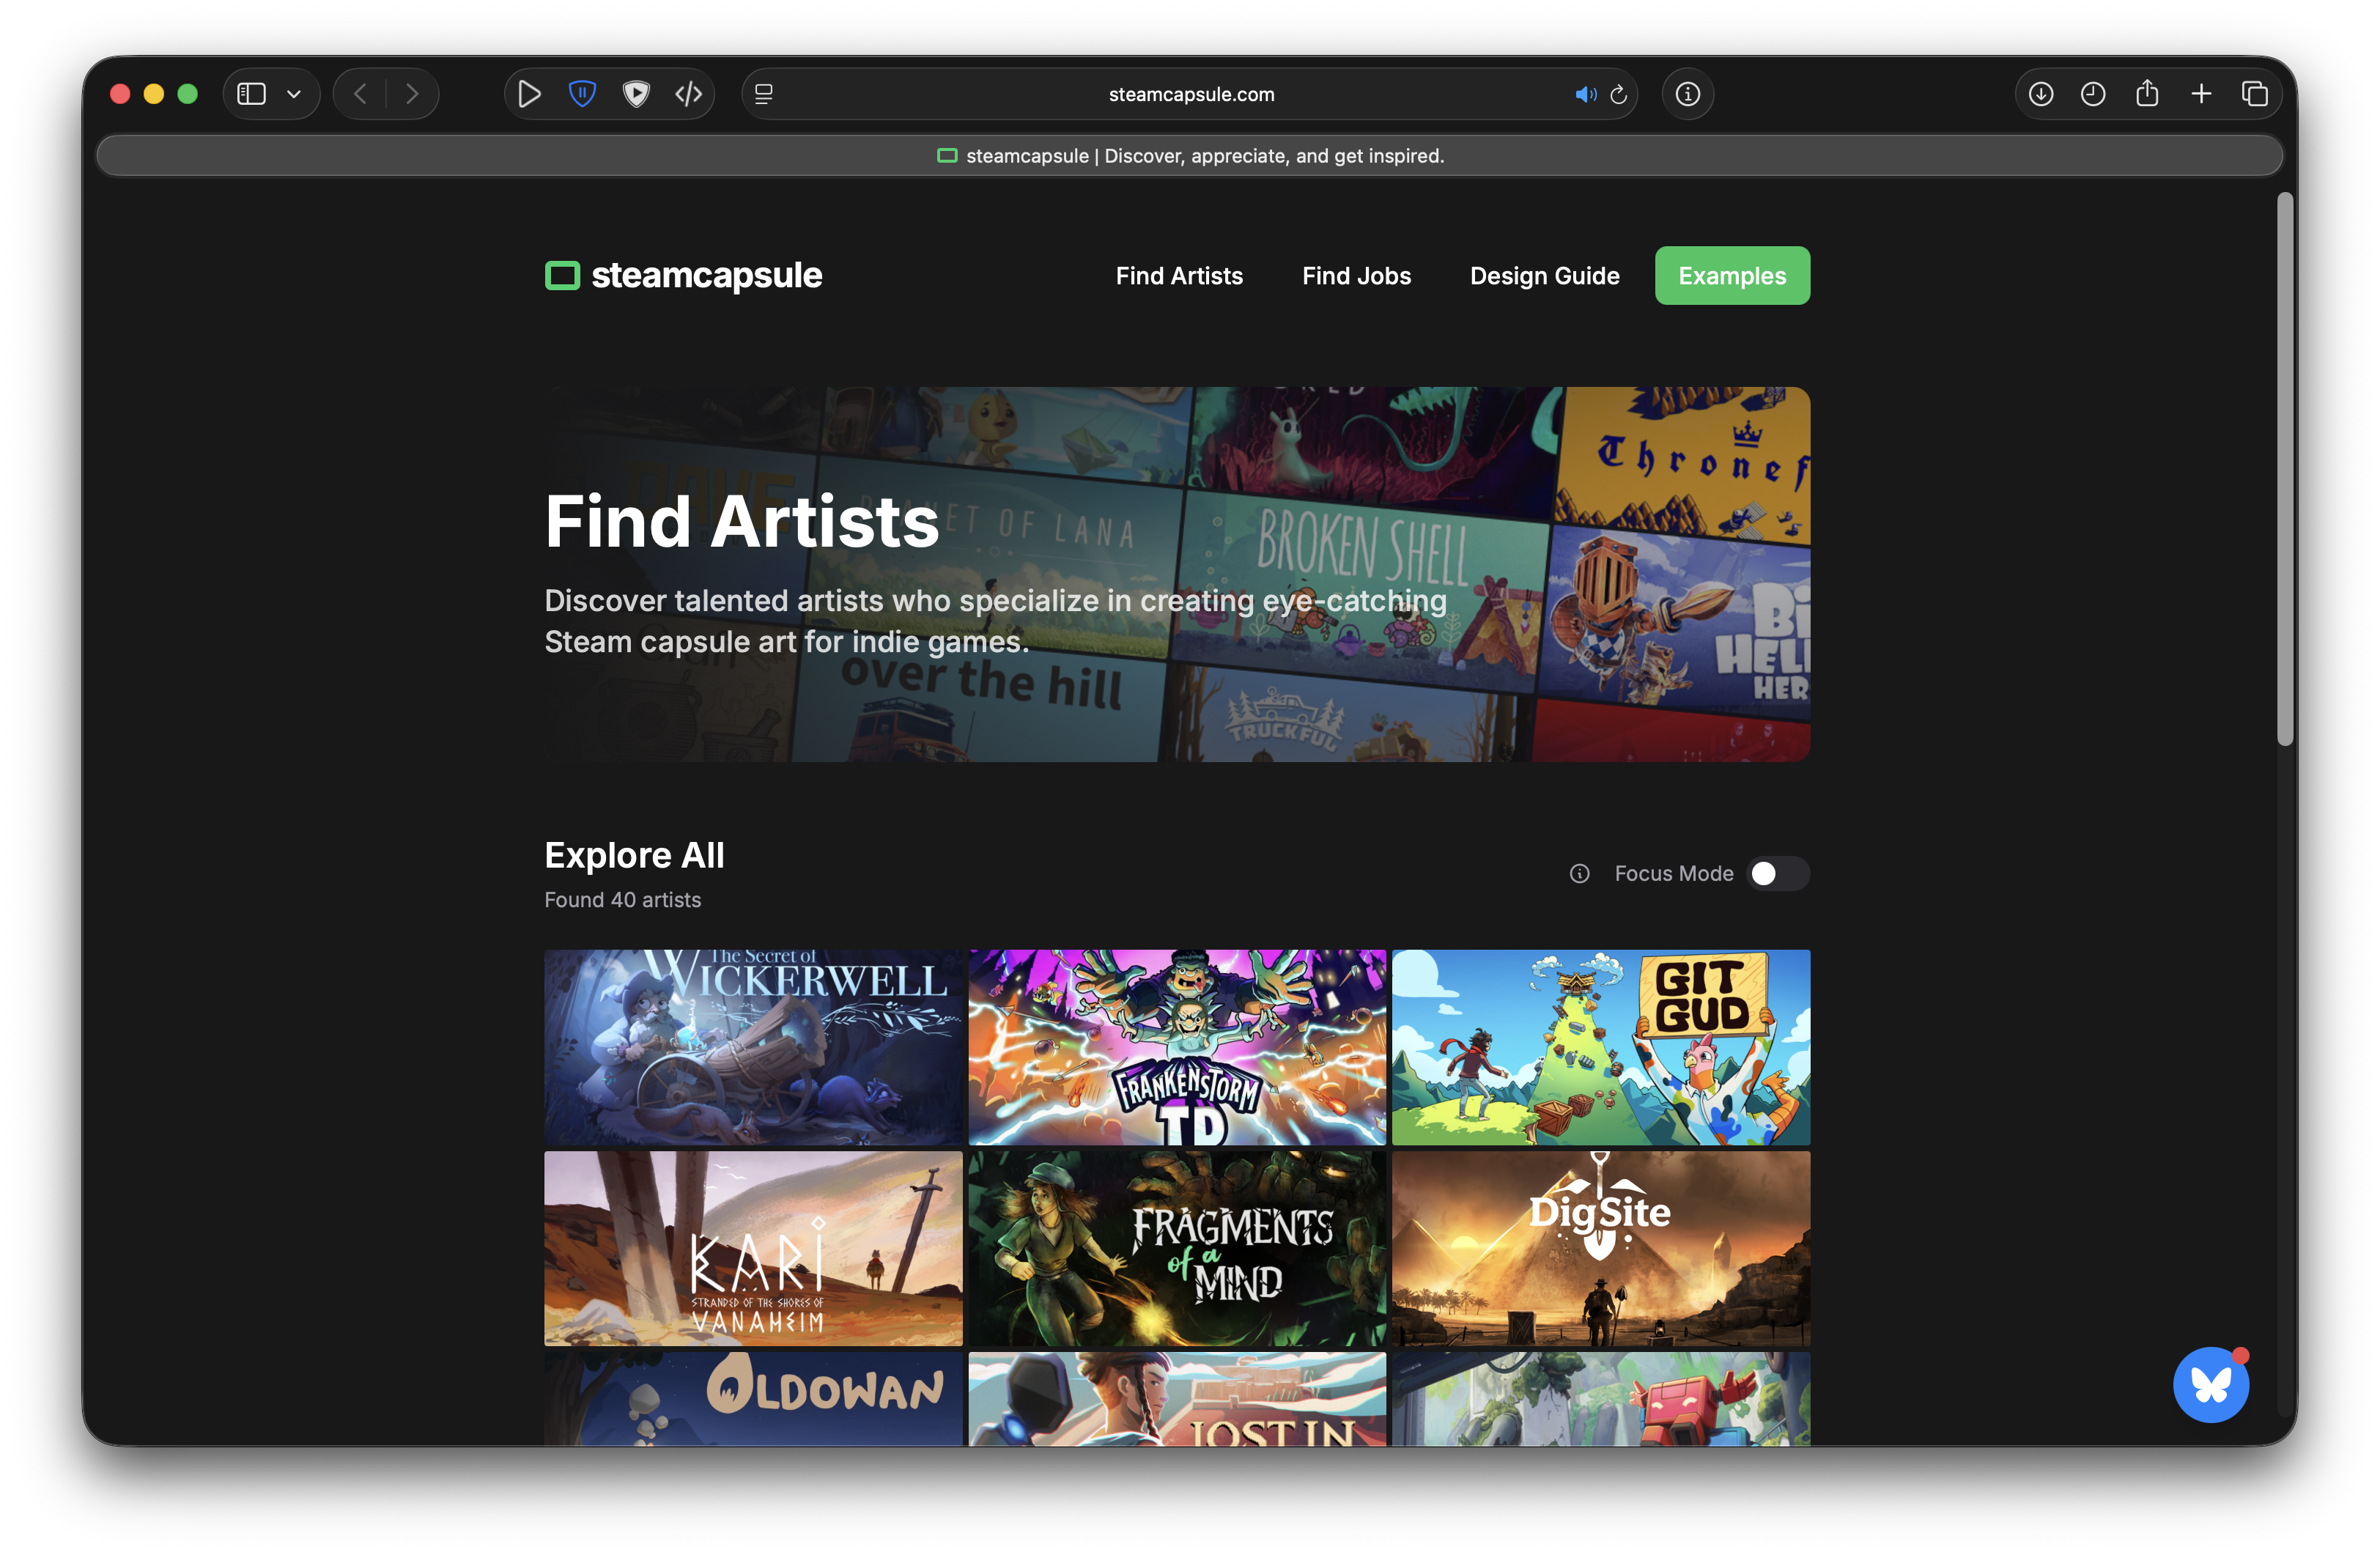This screenshot has width=2380, height=1555.
Task: Open The Secret of Wickerwell capsule
Action: [753, 1047]
